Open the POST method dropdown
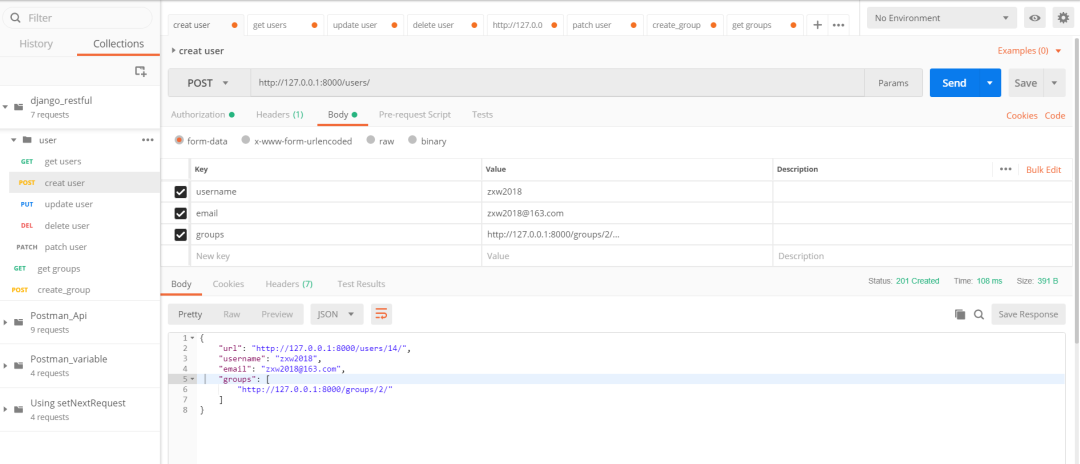The width and height of the screenshot is (1080, 464). [209, 83]
